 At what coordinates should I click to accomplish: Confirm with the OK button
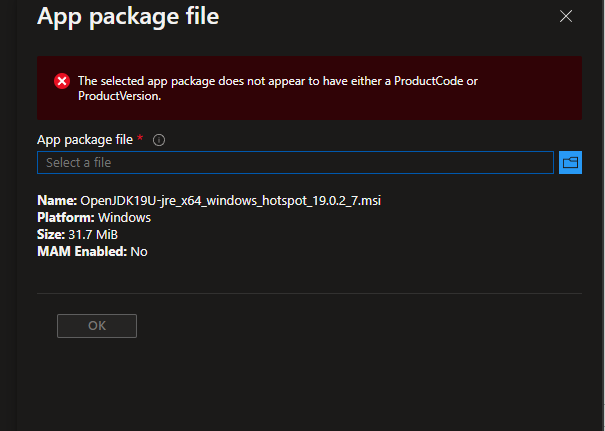97,326
